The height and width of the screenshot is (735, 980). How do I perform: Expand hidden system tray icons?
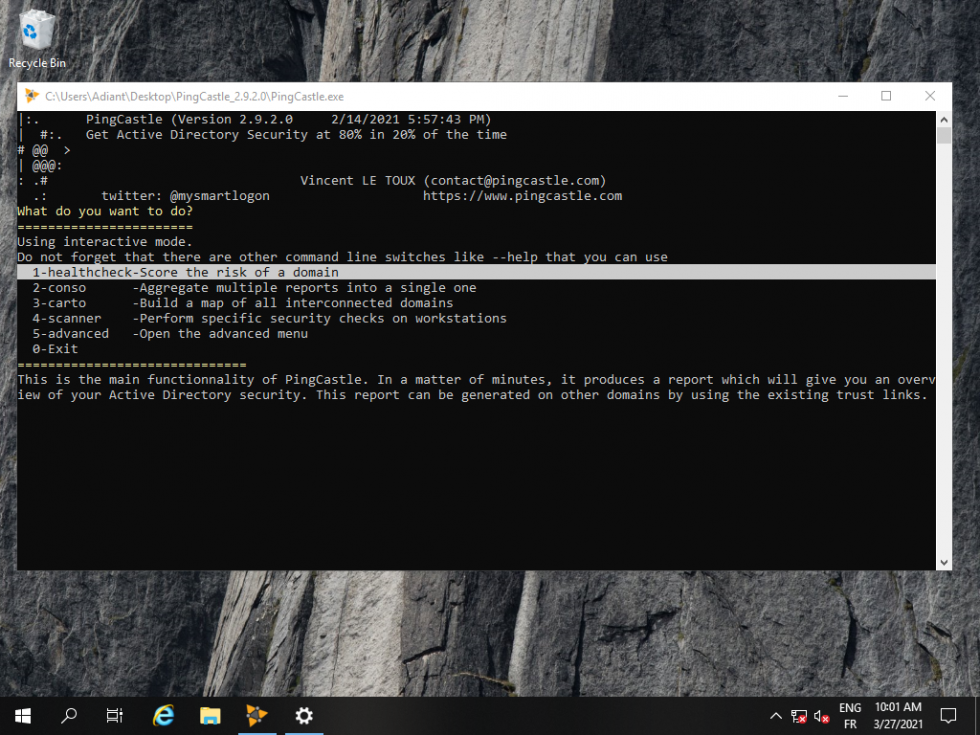[776, 716]
